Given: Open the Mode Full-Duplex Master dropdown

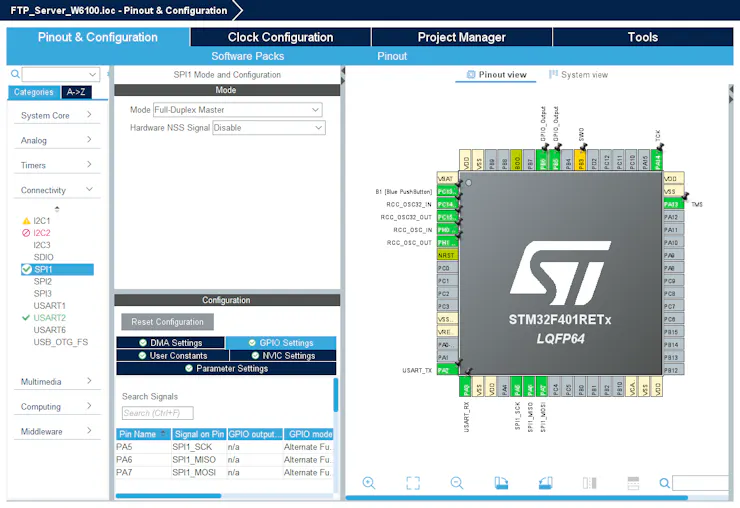Looking at the screenshot, I should pos(237,110).
